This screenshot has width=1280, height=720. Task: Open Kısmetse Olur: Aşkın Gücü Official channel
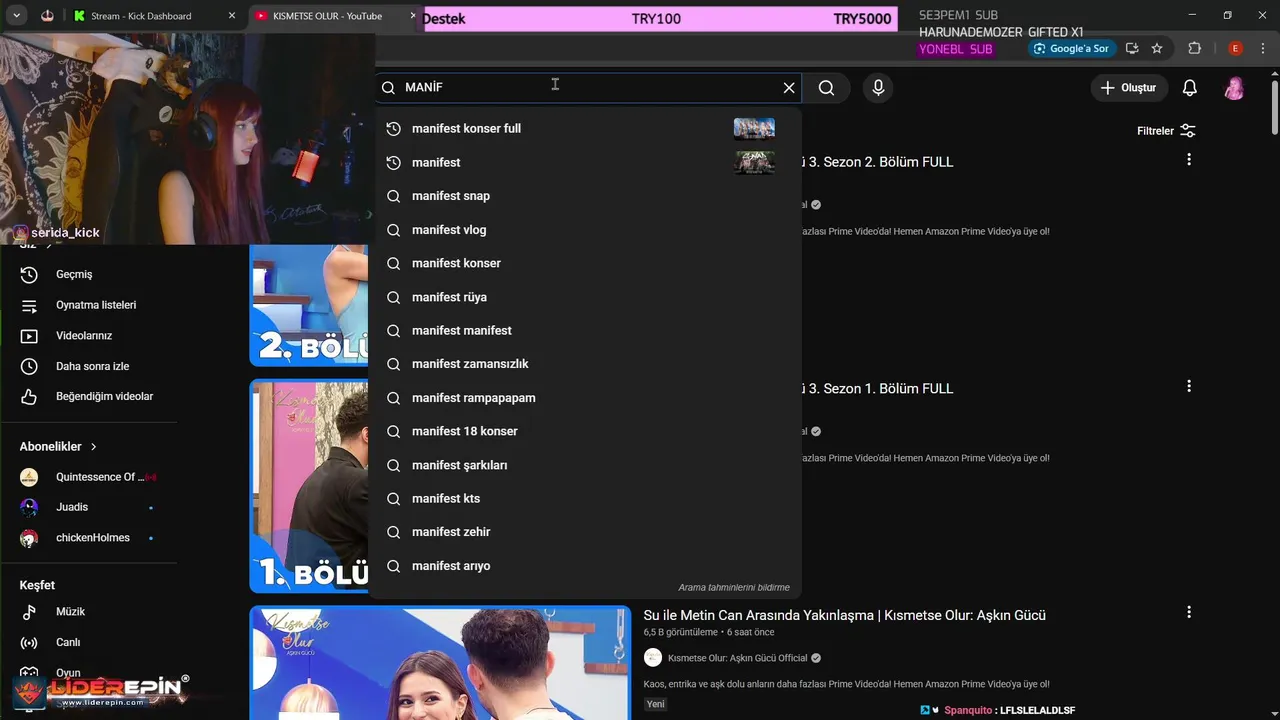click(738, 658)
